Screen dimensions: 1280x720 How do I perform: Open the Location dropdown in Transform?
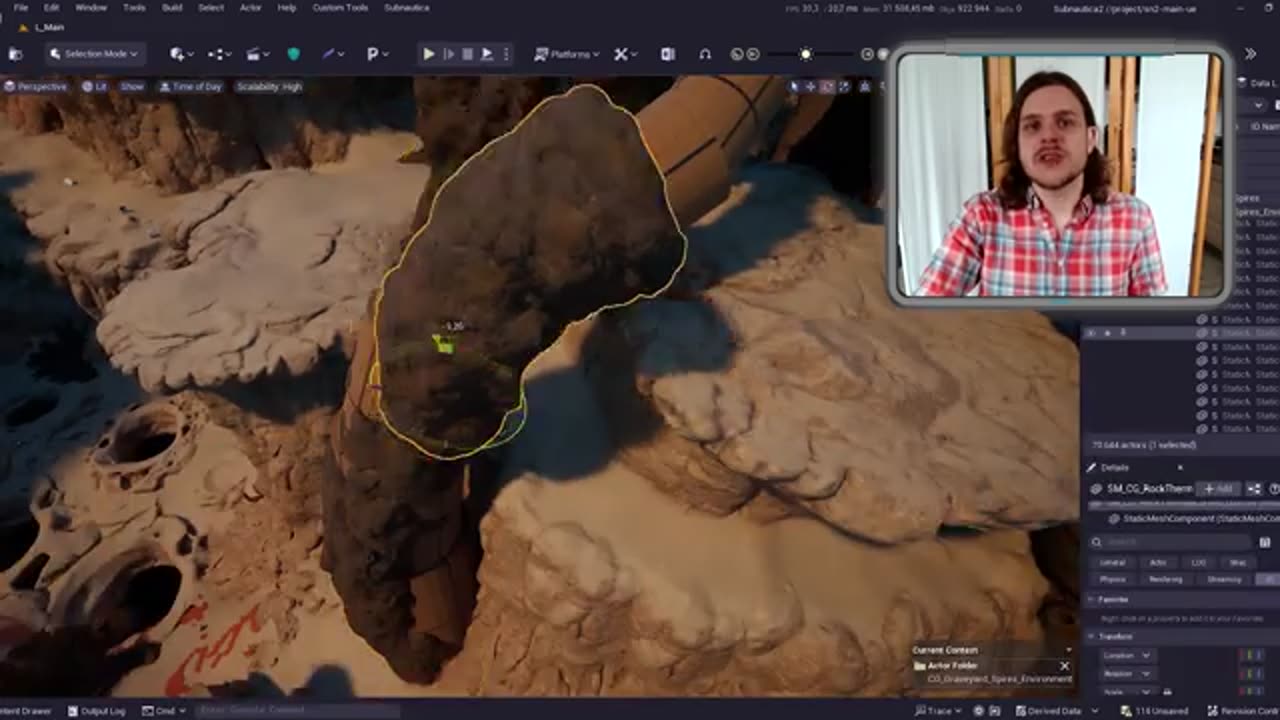coord(1127,656)
